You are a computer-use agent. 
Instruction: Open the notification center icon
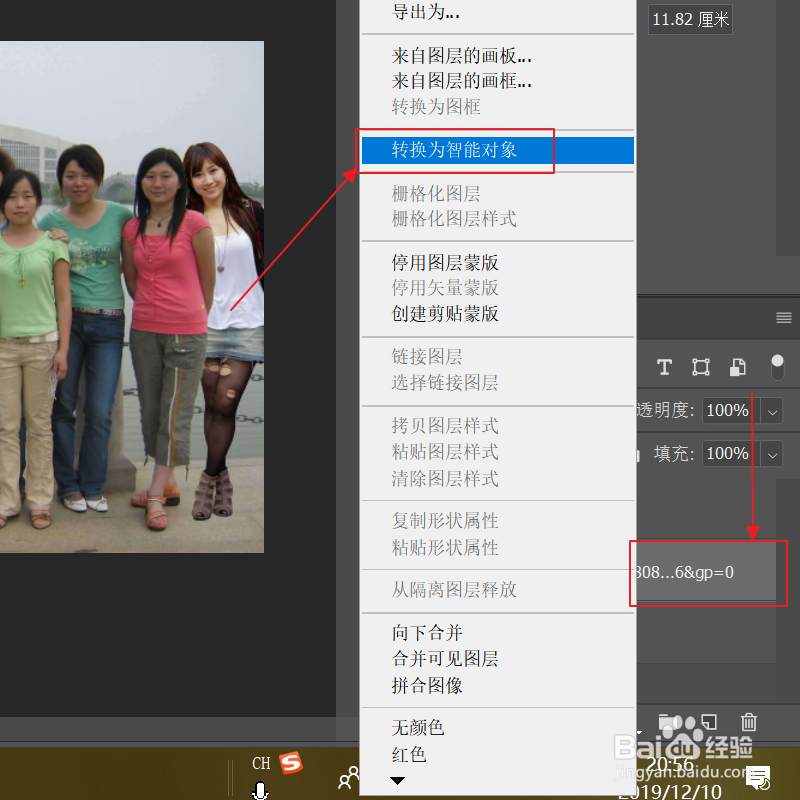(758, 778)
